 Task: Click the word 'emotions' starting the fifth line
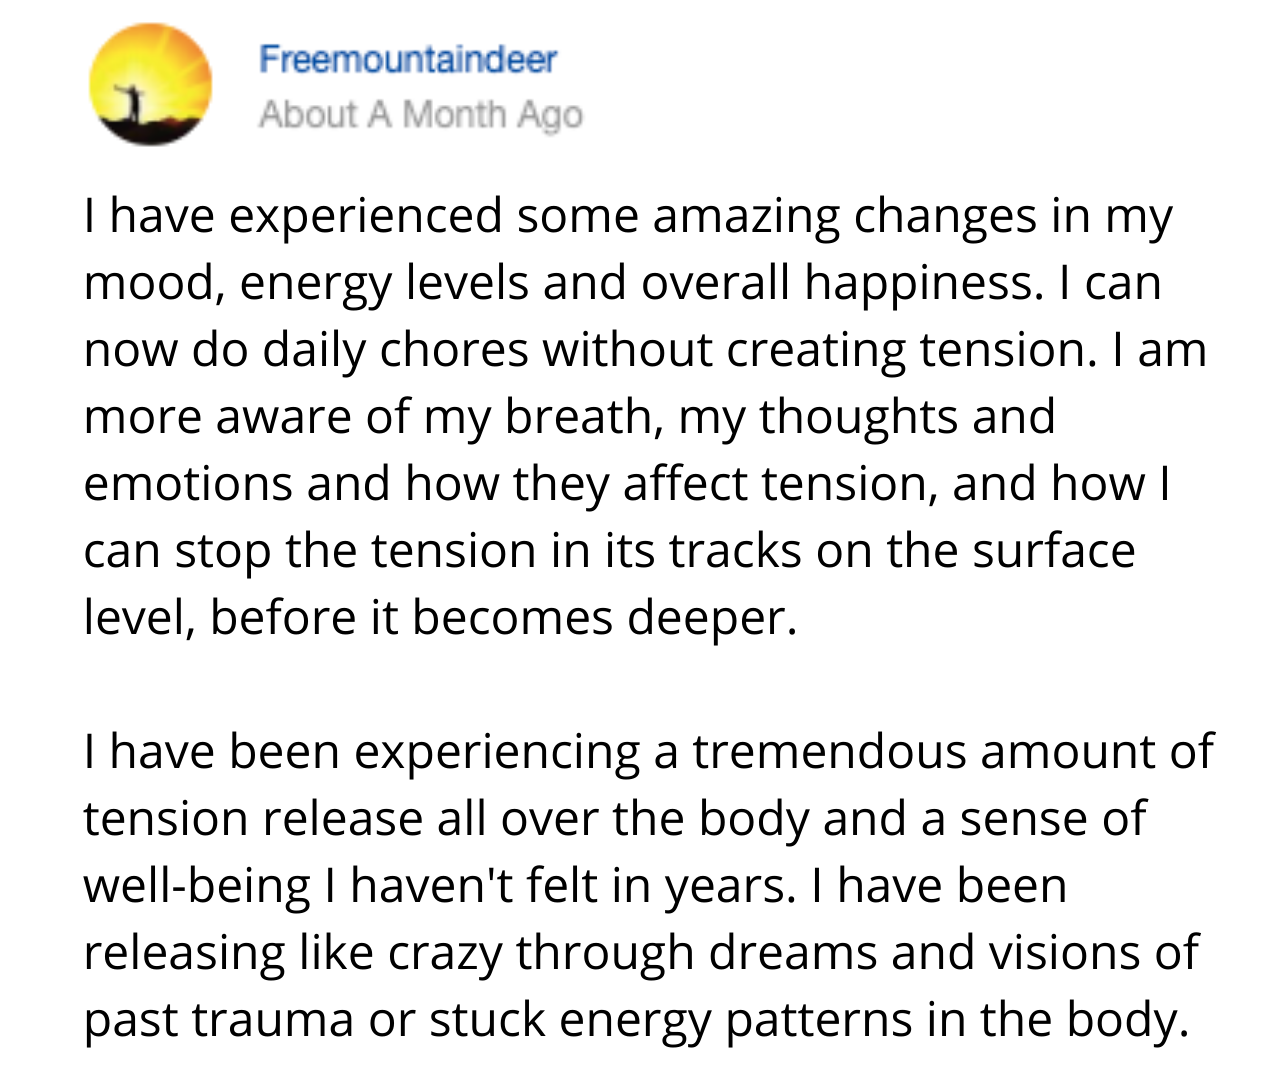click(188, 484)
